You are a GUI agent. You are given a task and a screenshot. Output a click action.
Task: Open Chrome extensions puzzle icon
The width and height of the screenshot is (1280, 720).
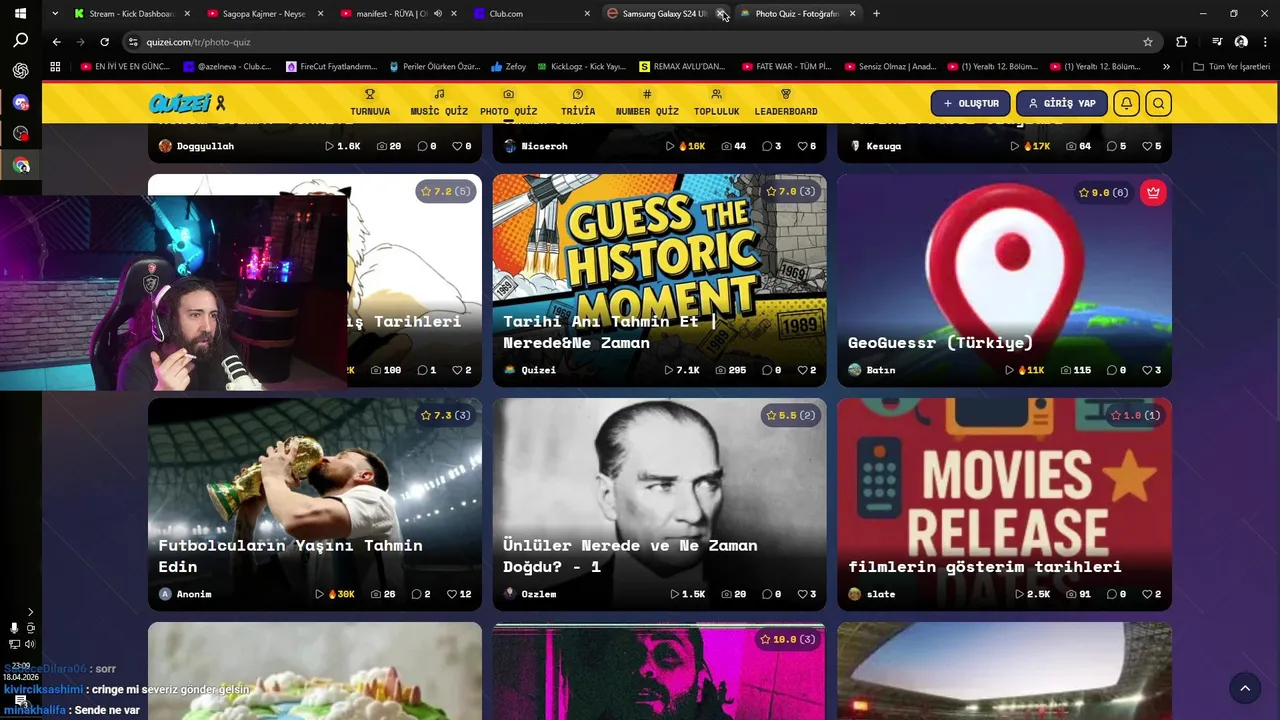coord(1182,42)
